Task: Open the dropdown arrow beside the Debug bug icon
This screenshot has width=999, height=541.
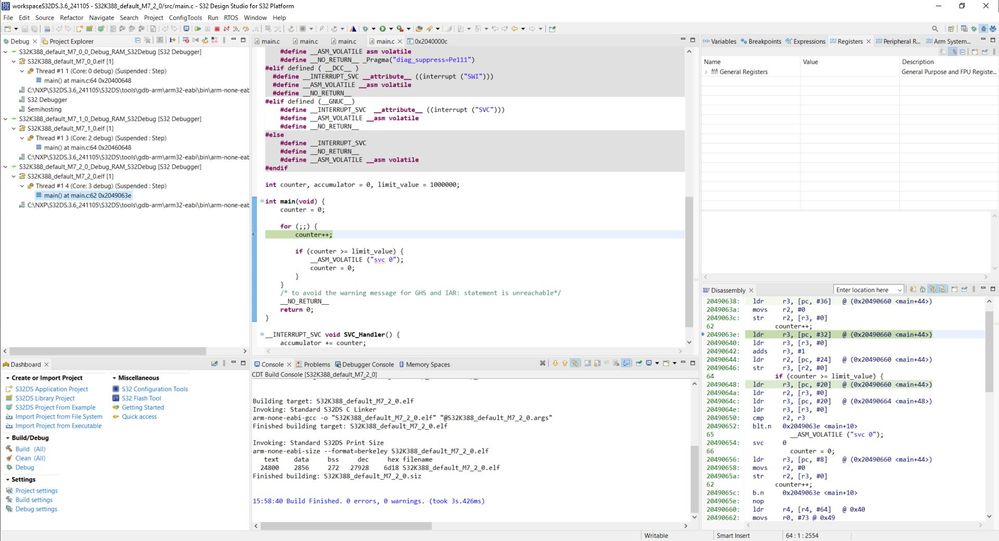Action: point(373,29)
